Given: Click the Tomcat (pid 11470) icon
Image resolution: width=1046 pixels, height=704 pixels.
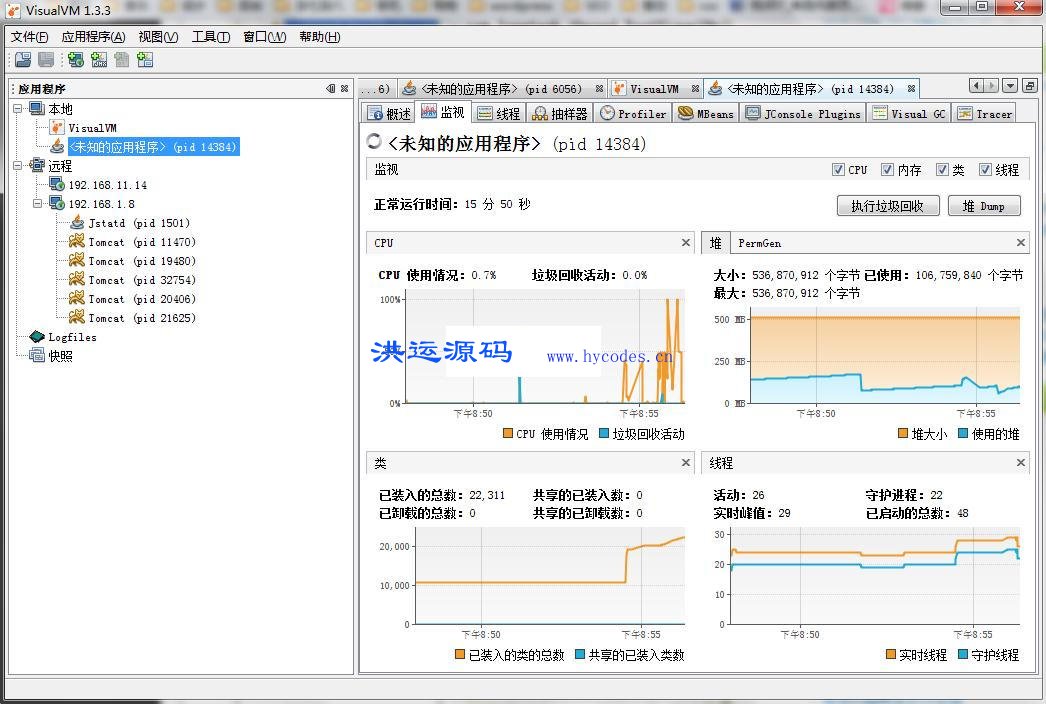Looking at the screenshot, I should point(77,241).
